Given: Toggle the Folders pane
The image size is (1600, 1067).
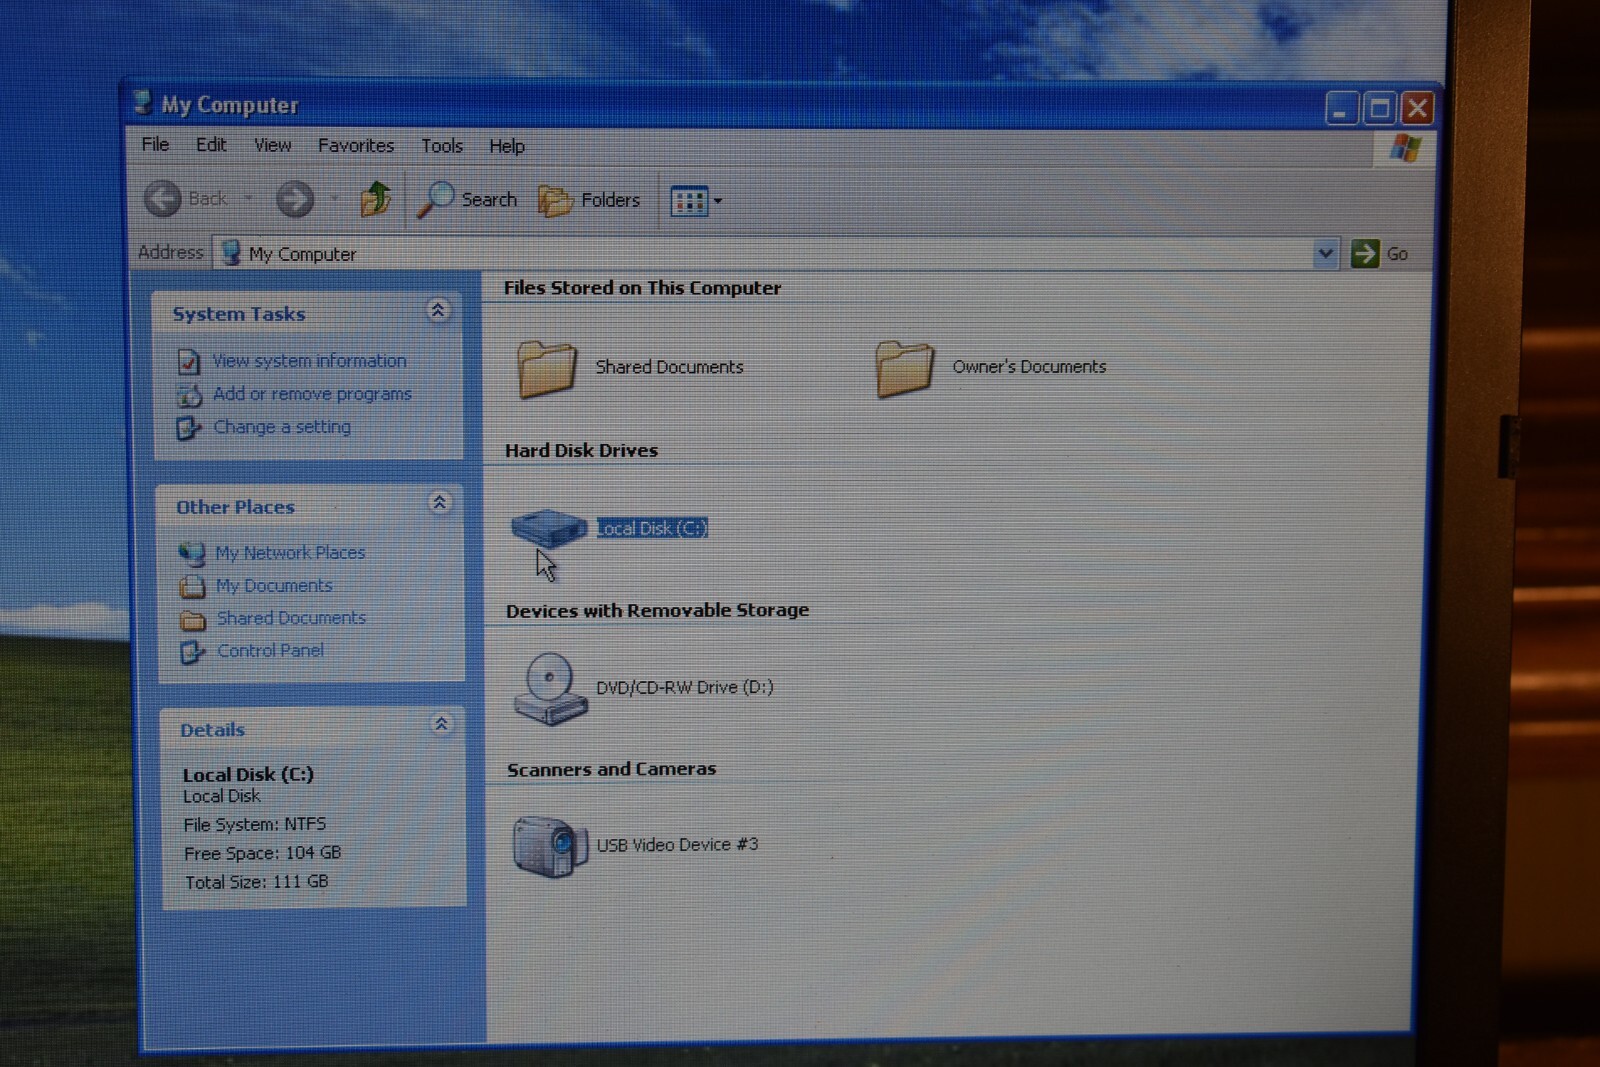Looking at the screenshot, I should (x=589, y=200).
